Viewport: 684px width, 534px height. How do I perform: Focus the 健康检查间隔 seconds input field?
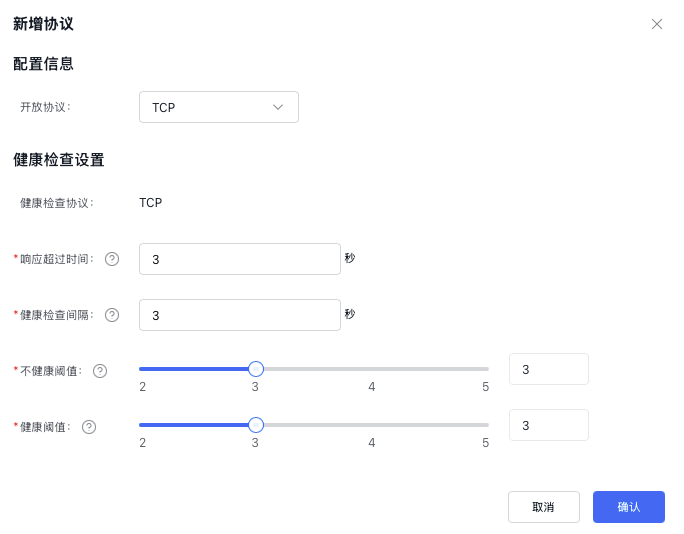(x=240, y=315)
